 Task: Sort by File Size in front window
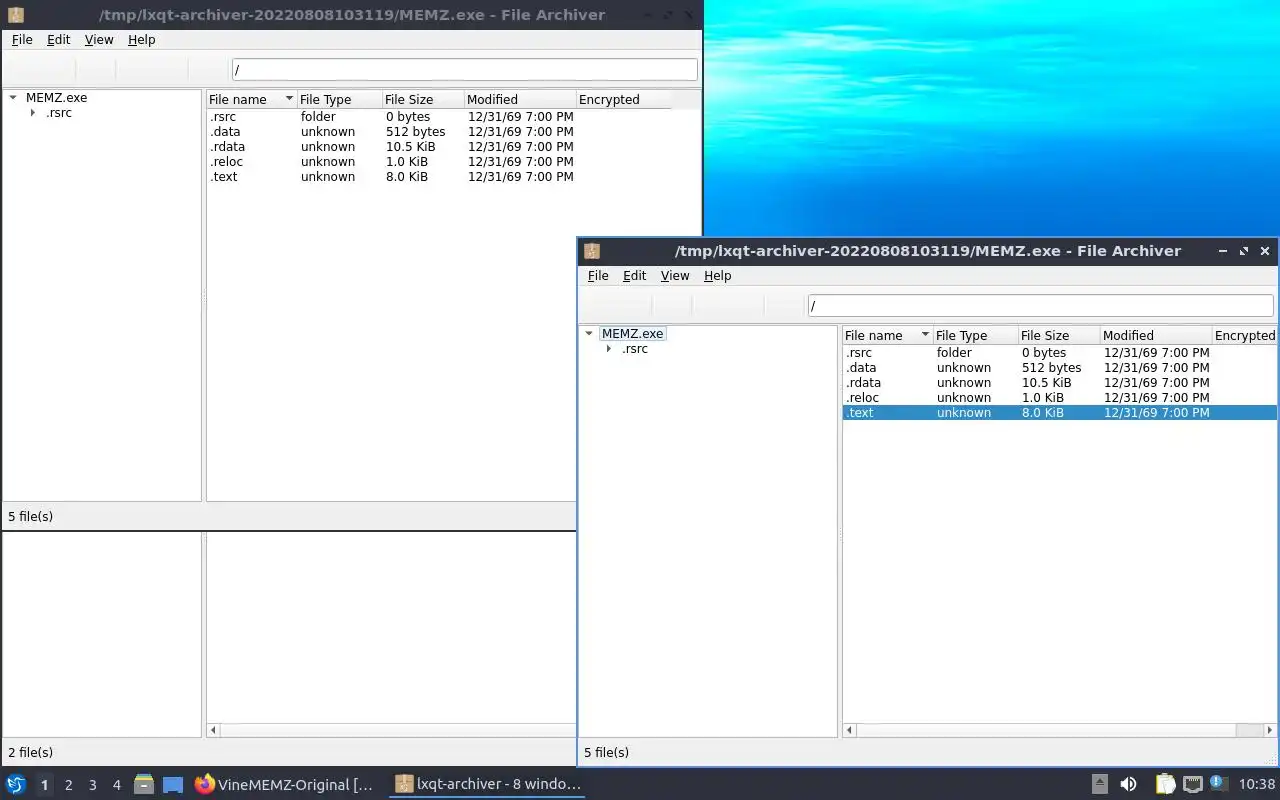pos(1059,335)
